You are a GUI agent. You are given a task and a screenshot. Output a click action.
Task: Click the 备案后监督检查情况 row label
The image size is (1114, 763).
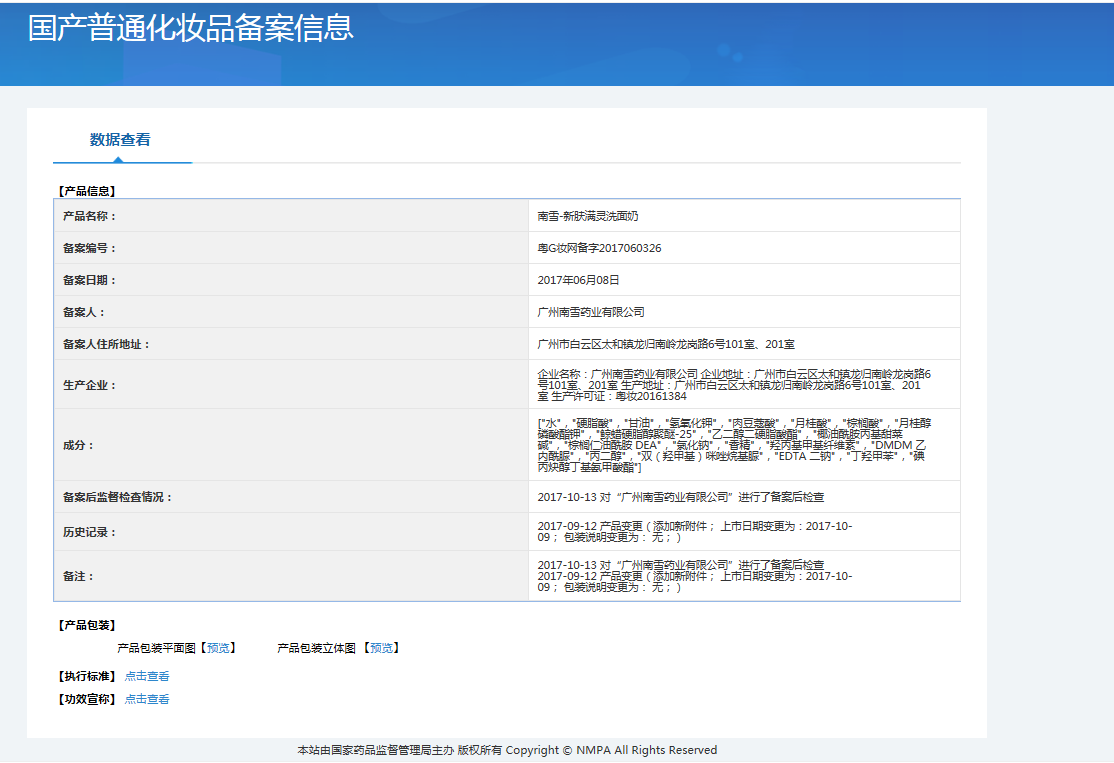click(118, 497)
